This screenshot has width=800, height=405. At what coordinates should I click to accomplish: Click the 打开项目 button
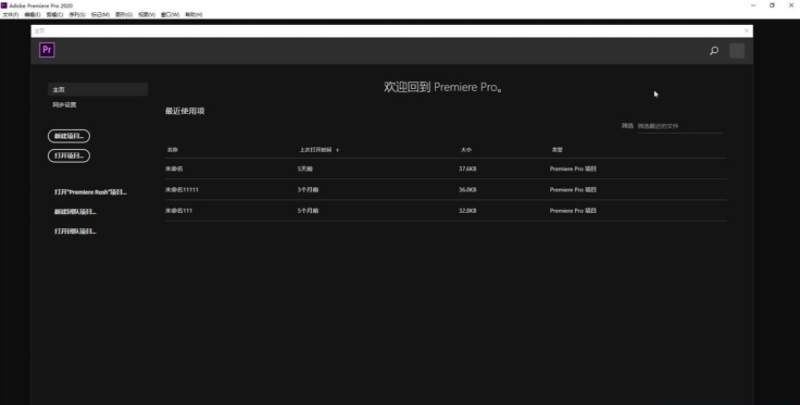pos(69,156)
